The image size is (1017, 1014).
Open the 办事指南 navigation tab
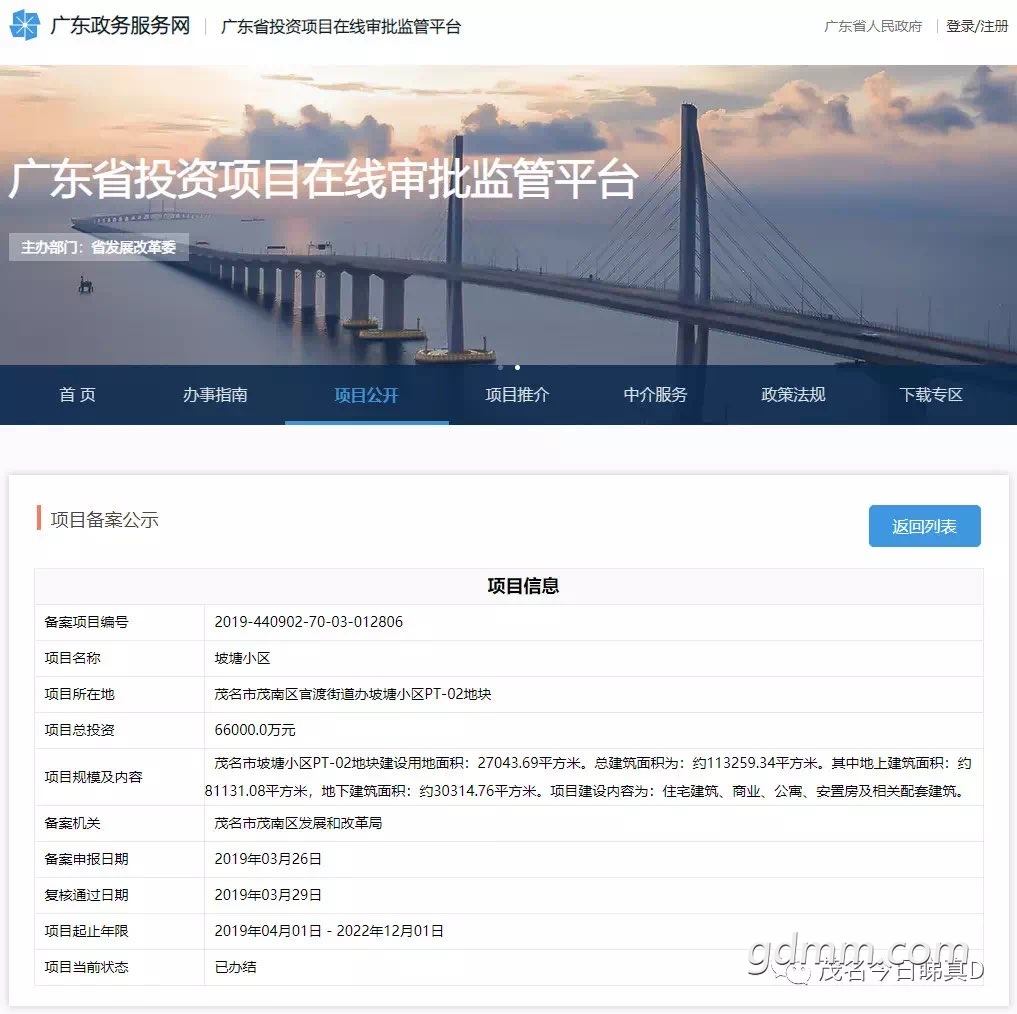point(215,394)
